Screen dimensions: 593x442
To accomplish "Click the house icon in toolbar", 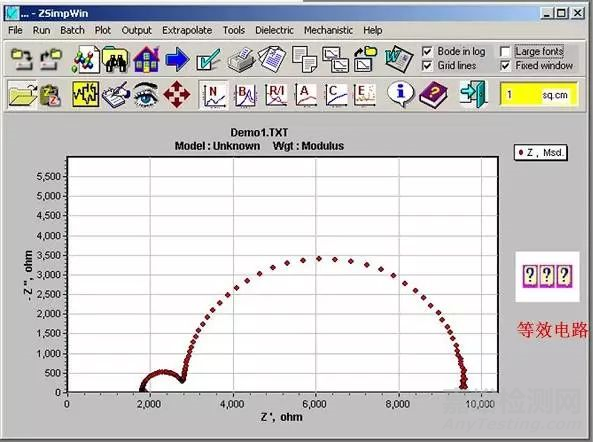I will 146,59.
